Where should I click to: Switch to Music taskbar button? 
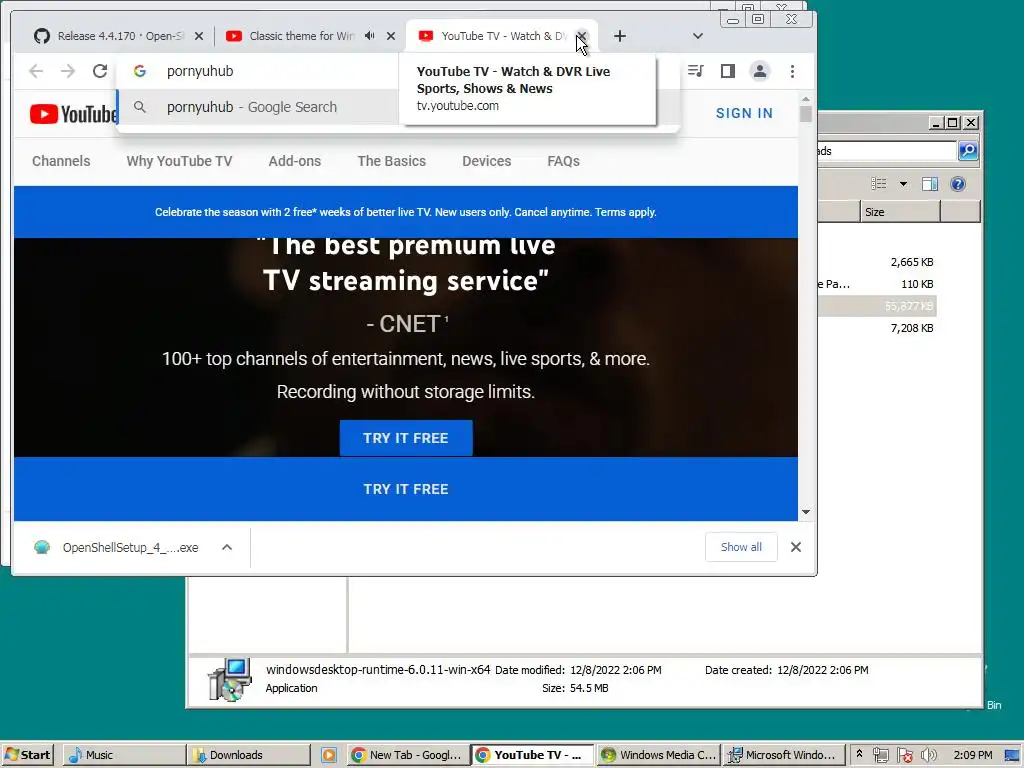(124, 755)
